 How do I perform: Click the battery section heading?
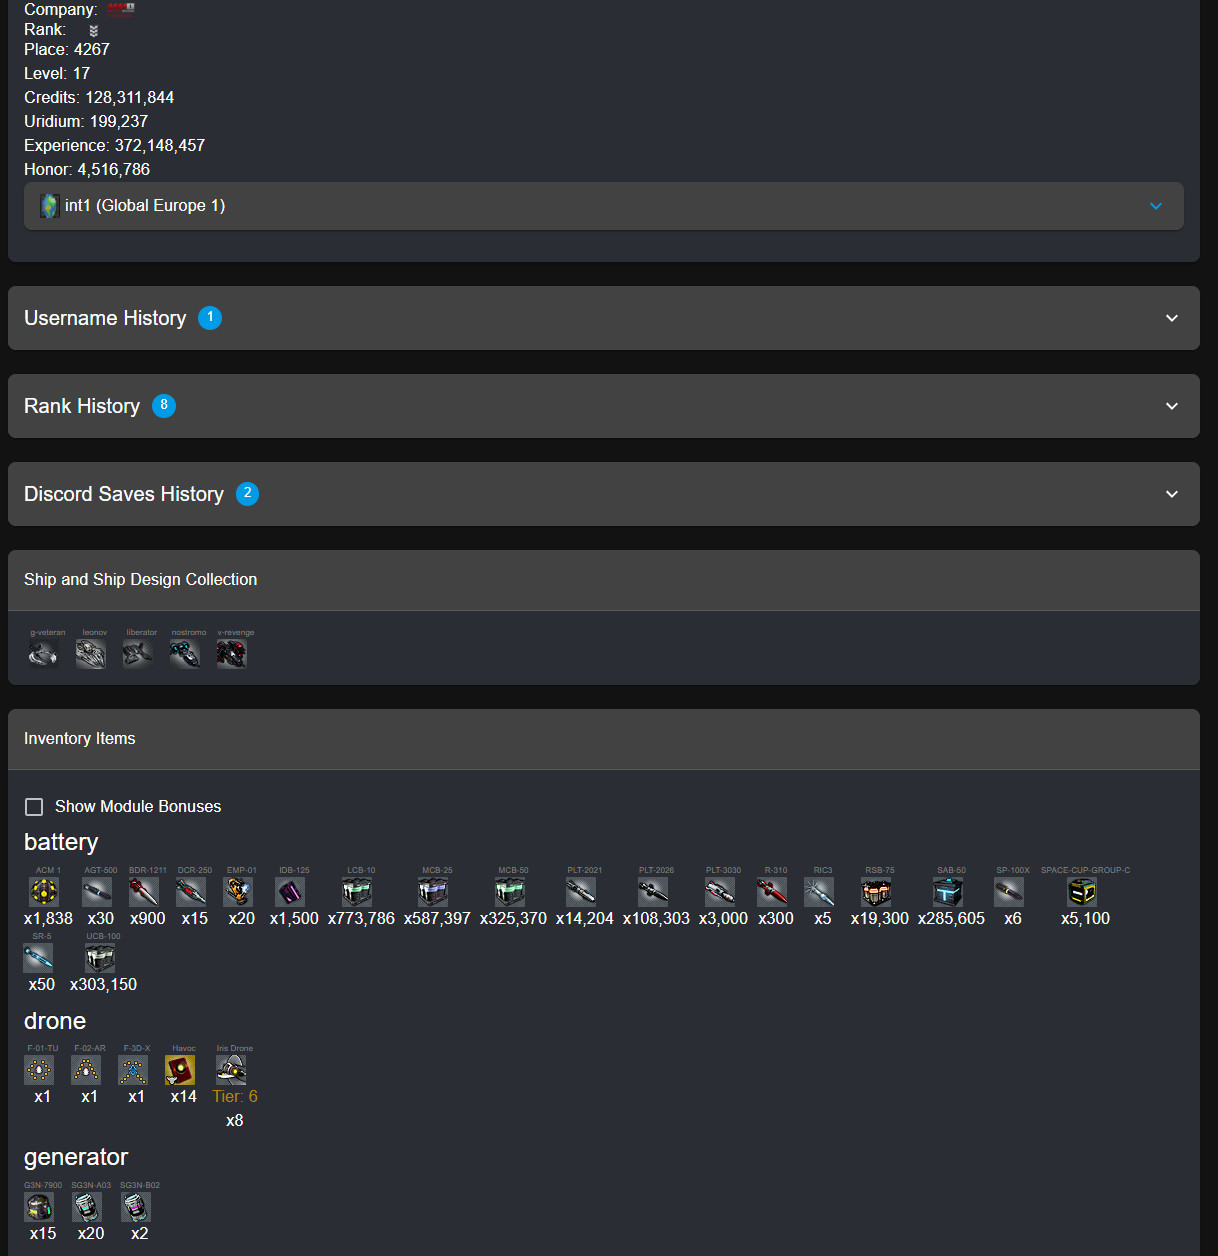click(x=61, y=842)
